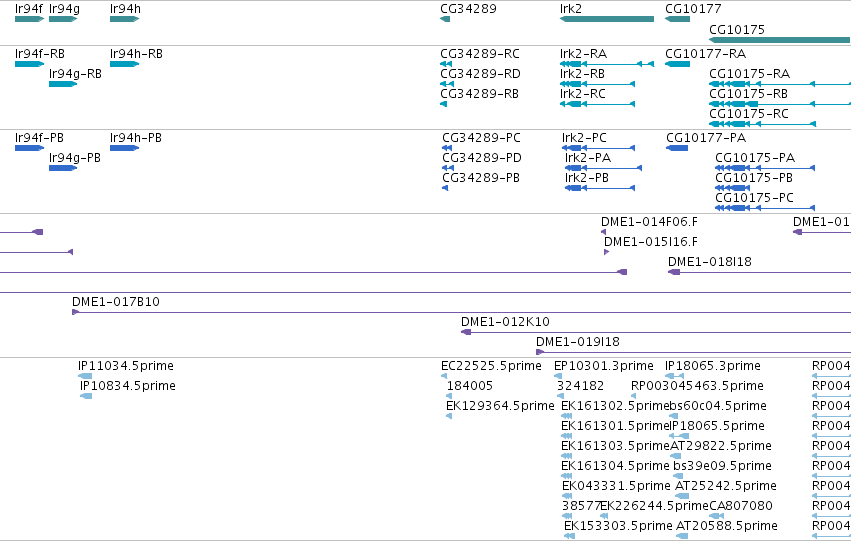Select EST EK161304.5prime
This screenshot has width=851, height=541.
pos(615,467)
